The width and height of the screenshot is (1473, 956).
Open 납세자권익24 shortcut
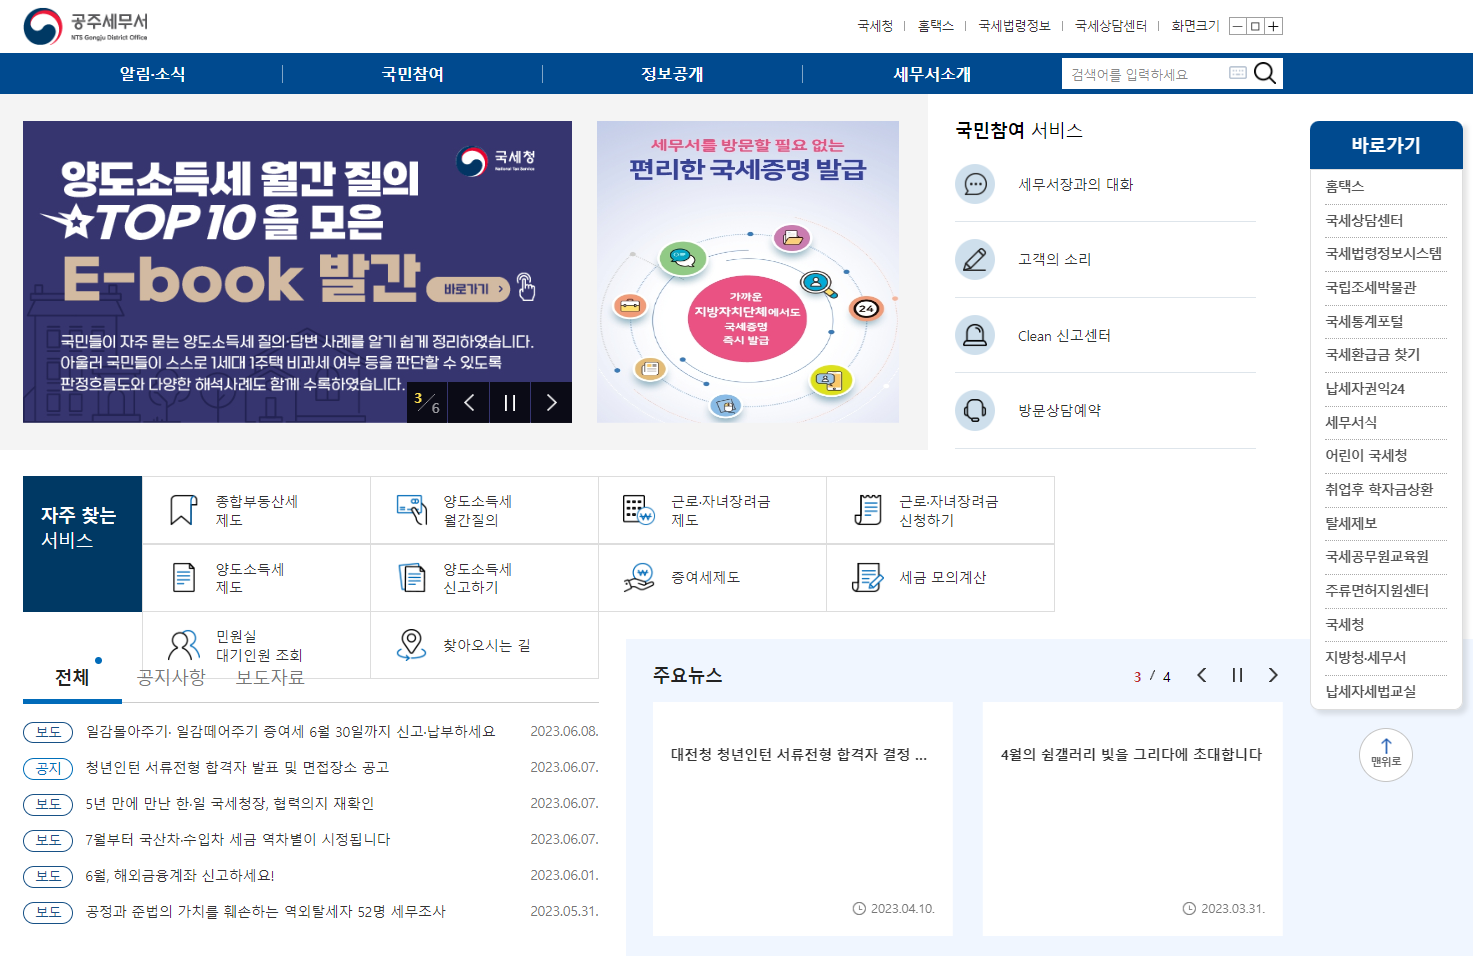point(1365,389)
